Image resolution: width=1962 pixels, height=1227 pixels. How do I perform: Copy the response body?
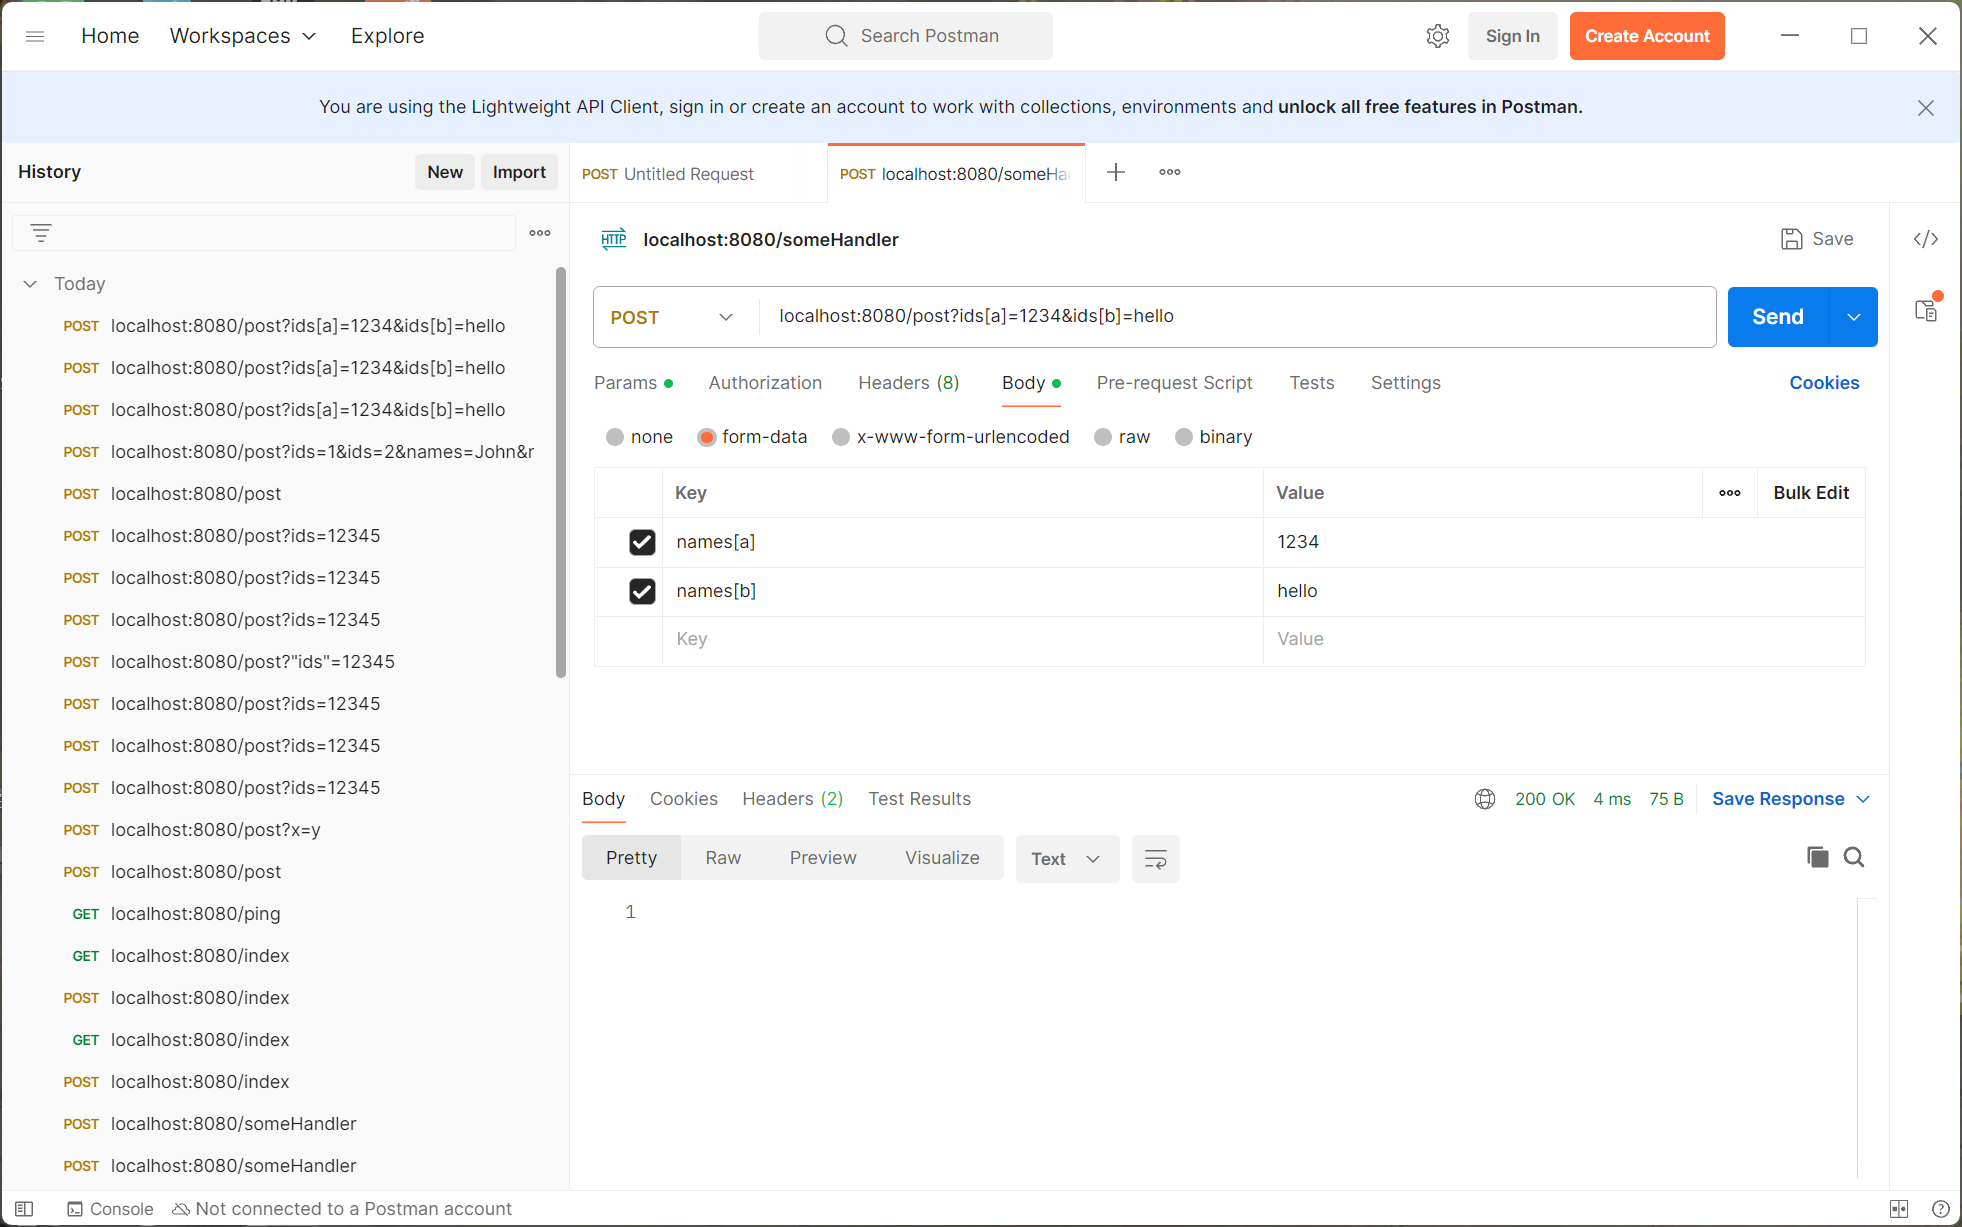pos(1818,857)
